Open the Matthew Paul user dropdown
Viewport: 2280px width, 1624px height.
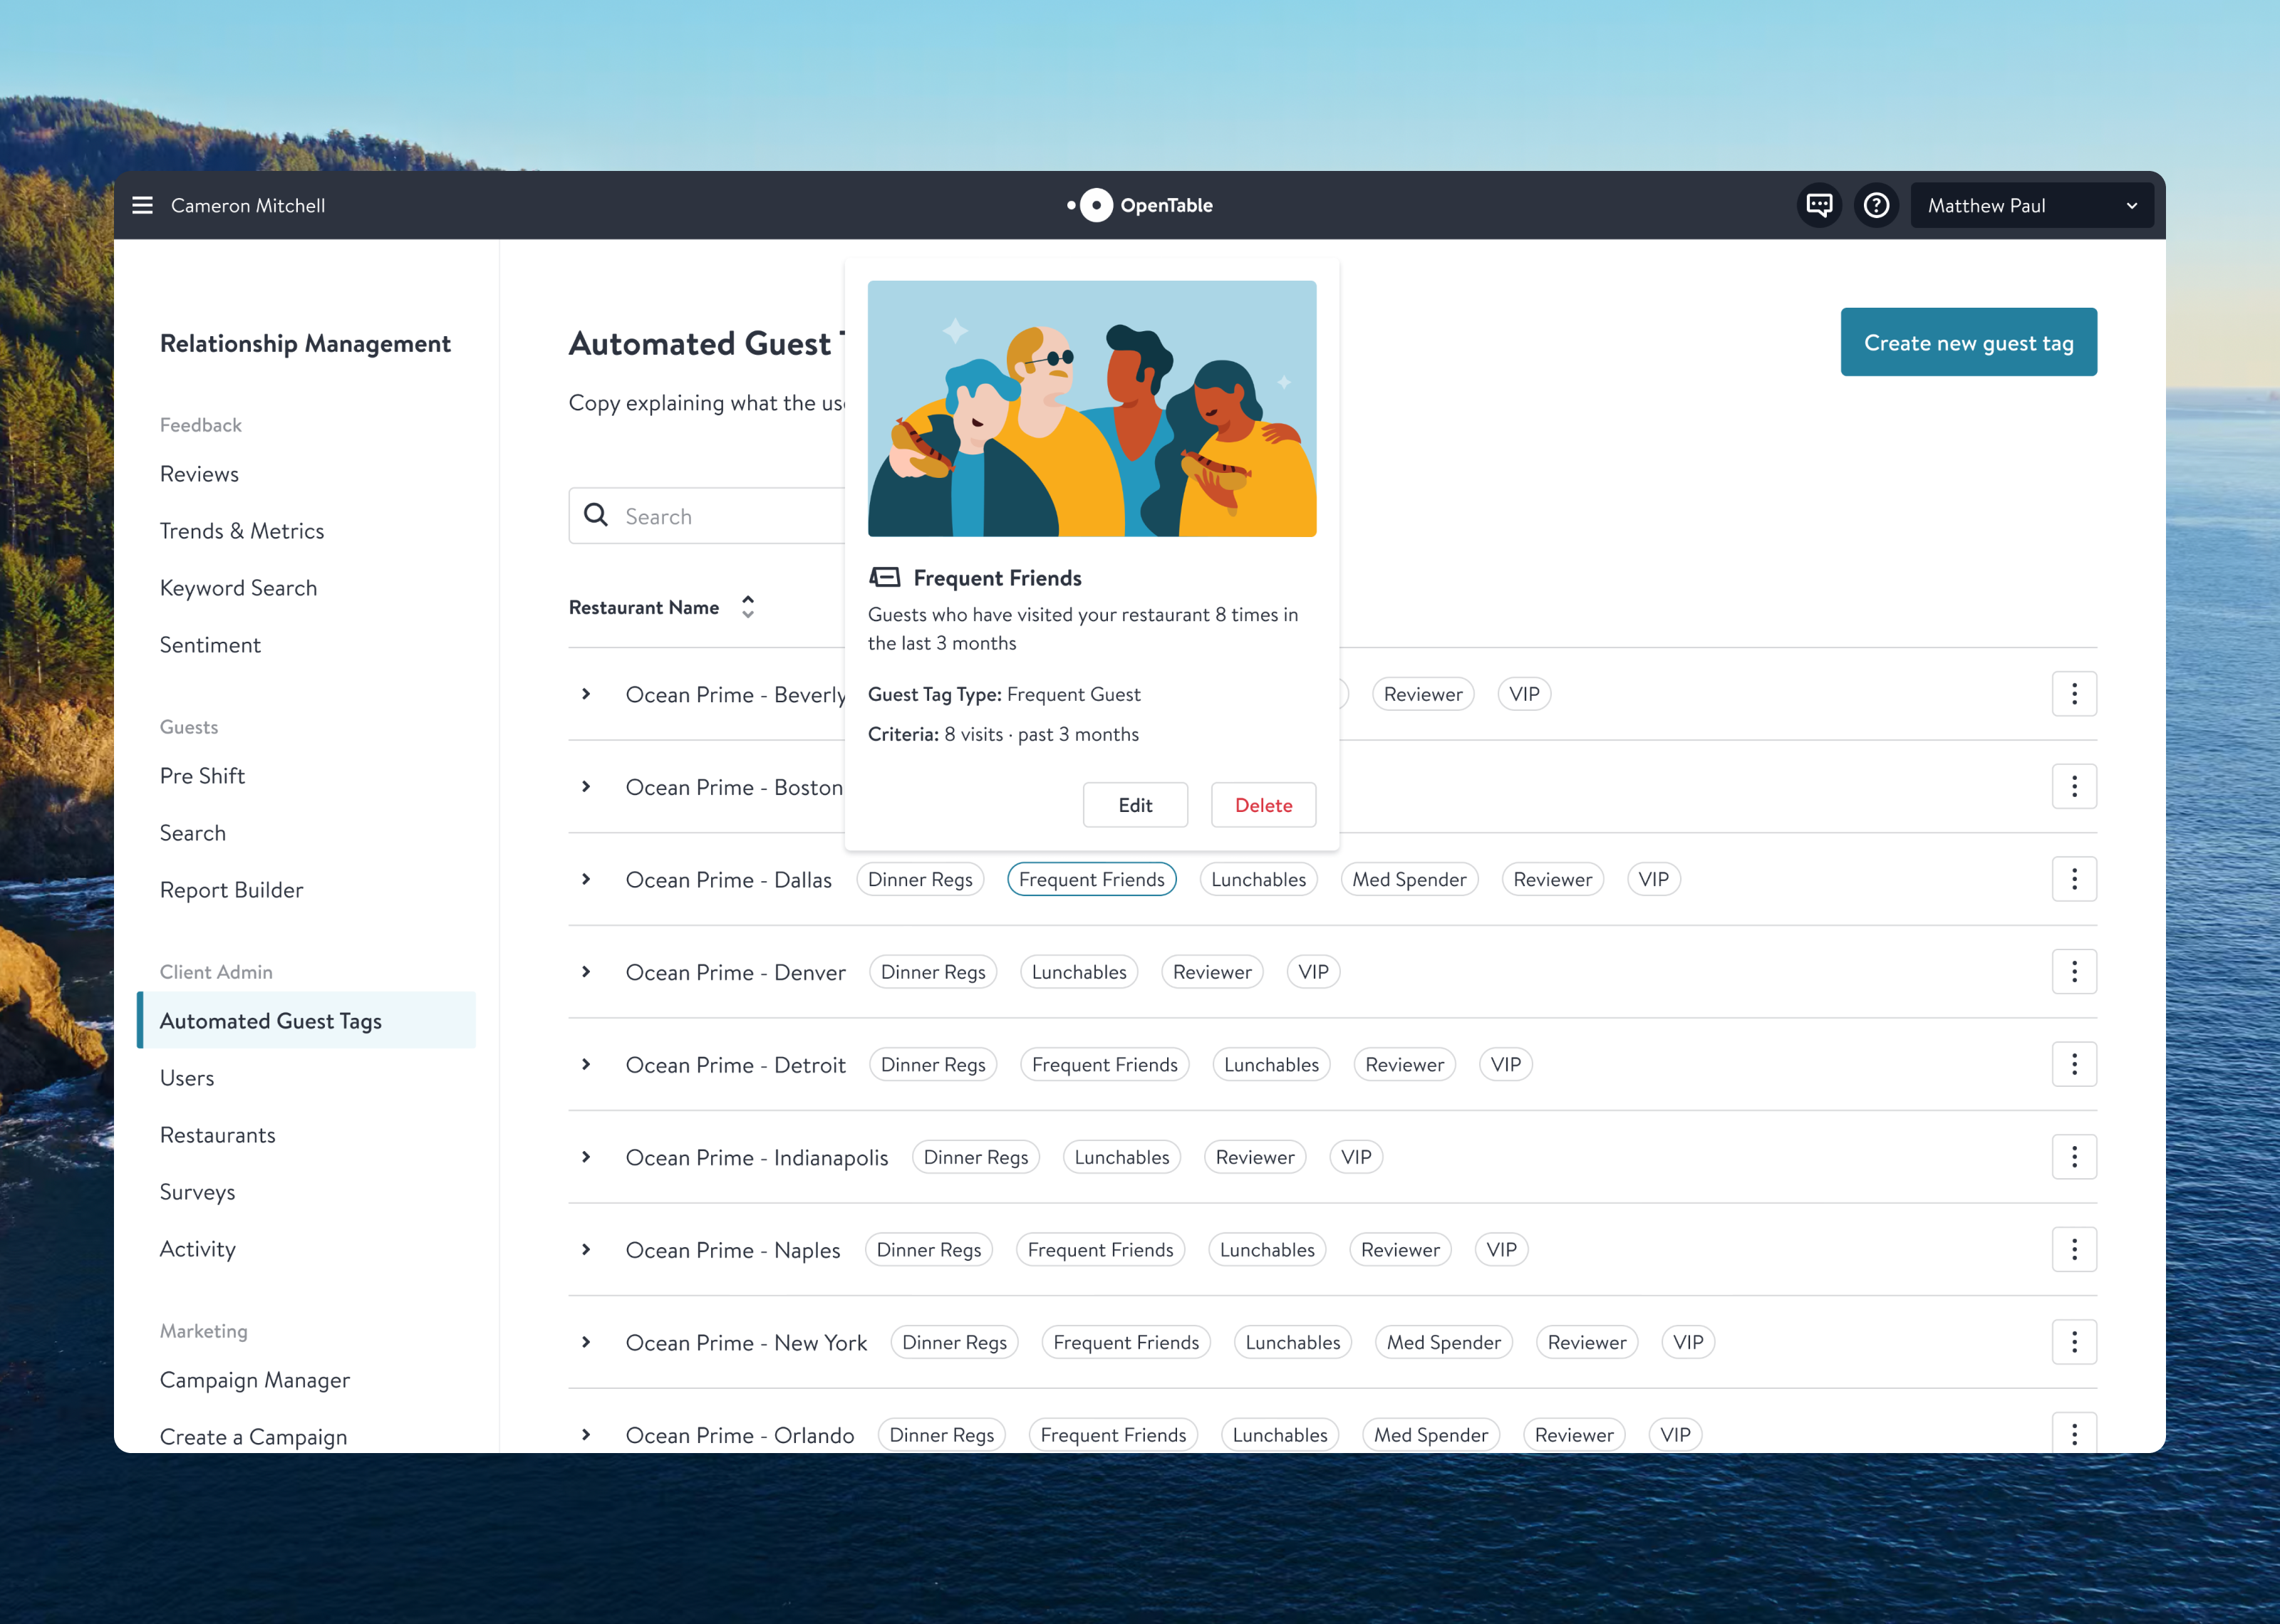pyautogui.click(x=2032, y=205)
